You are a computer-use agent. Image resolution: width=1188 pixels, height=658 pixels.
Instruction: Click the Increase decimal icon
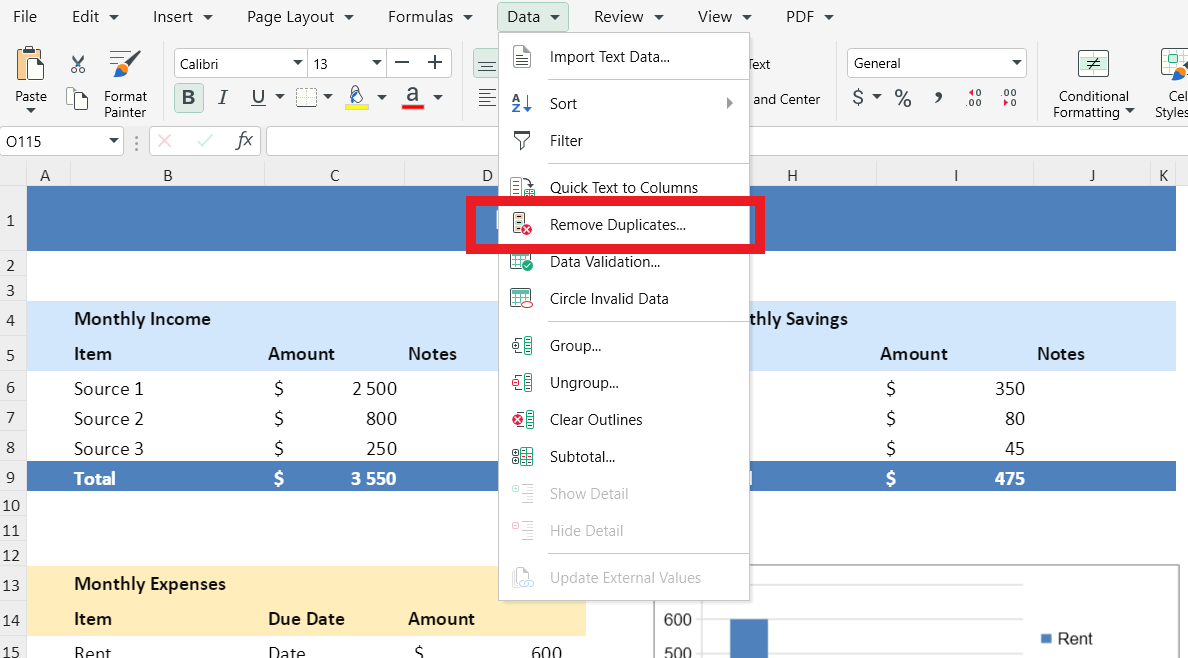click(x=974, y=98)
